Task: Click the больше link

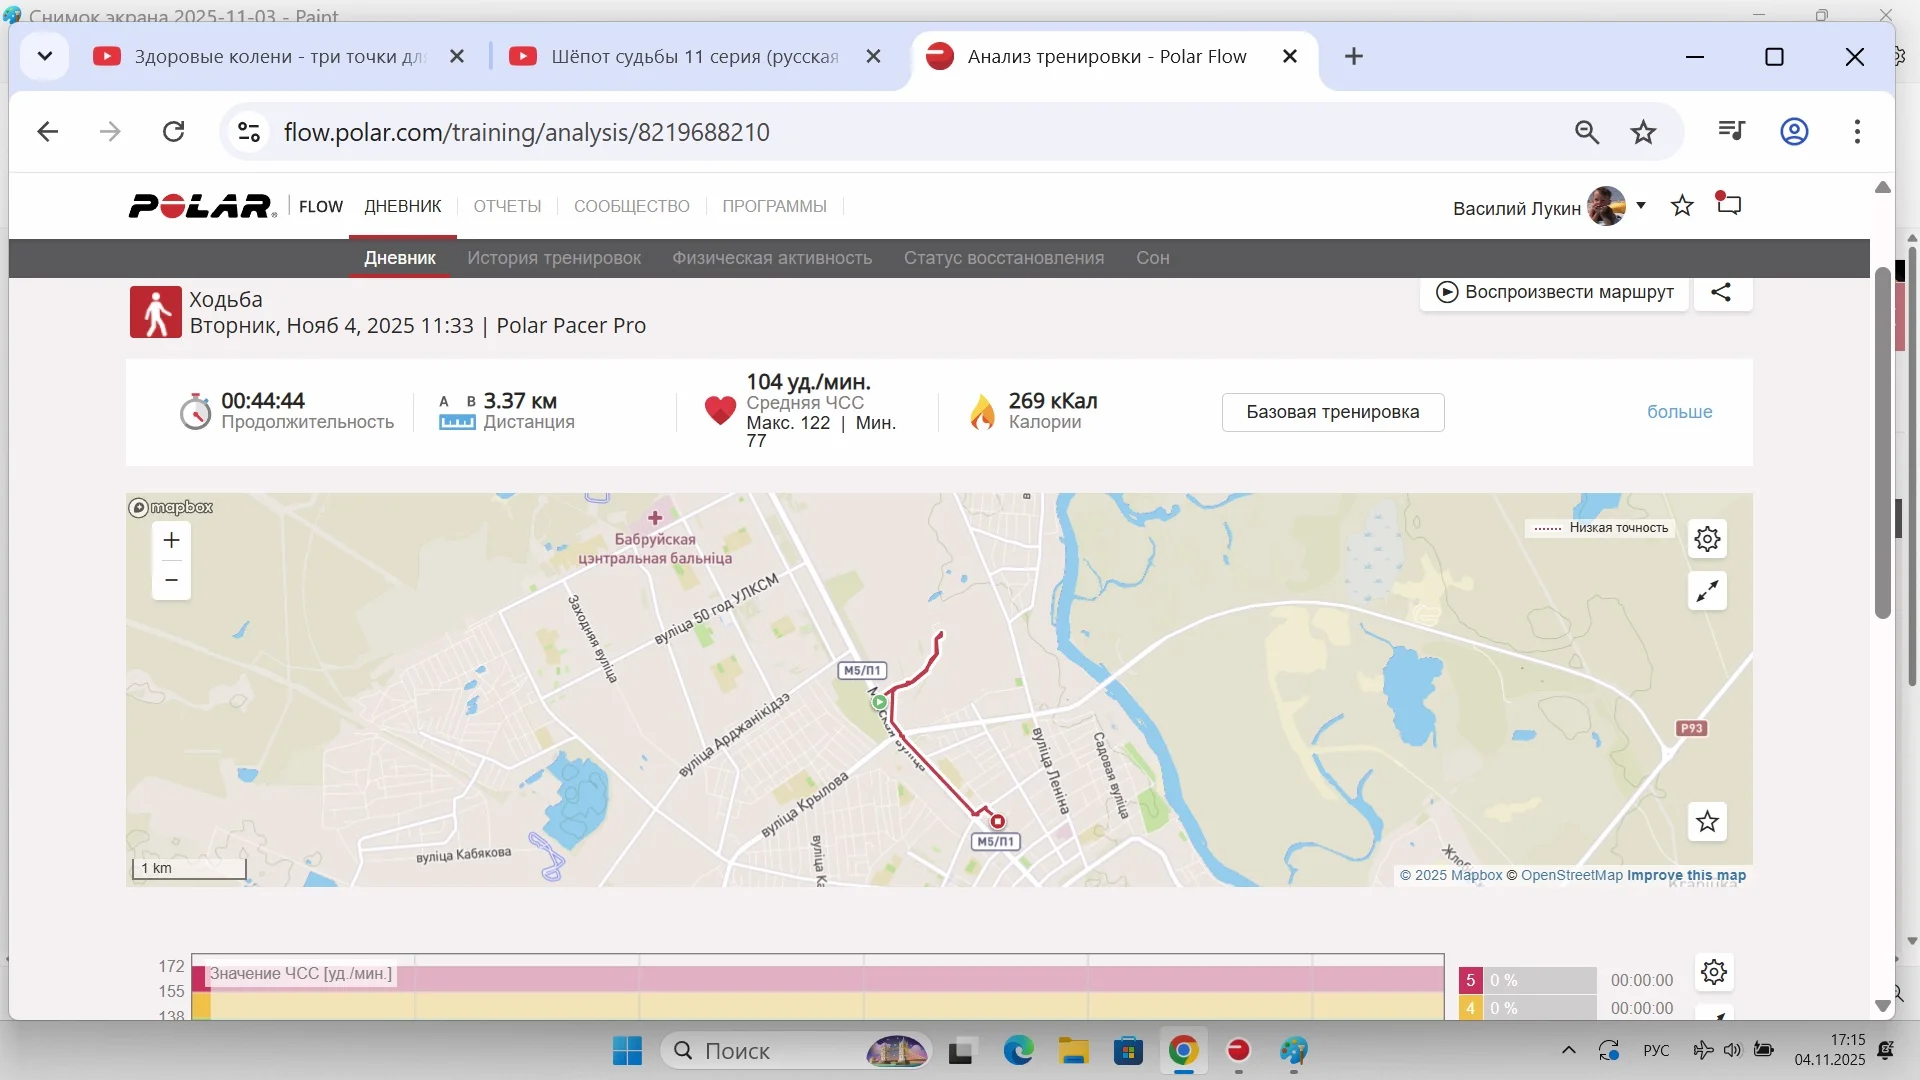Action: pyautogui.click(x=1679, y=412)
